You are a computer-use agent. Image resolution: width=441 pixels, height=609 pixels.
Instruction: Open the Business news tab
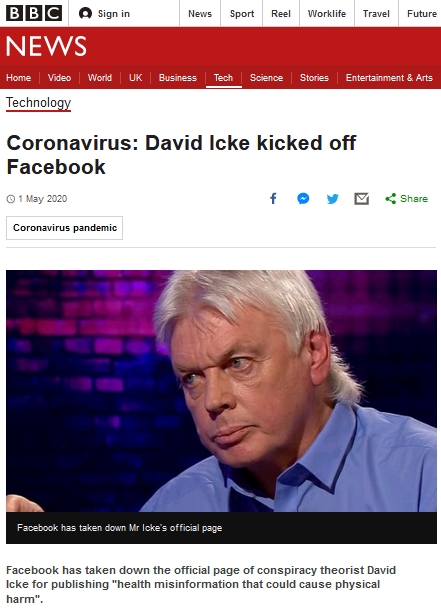pyautogui.click(x=178, y=78)
